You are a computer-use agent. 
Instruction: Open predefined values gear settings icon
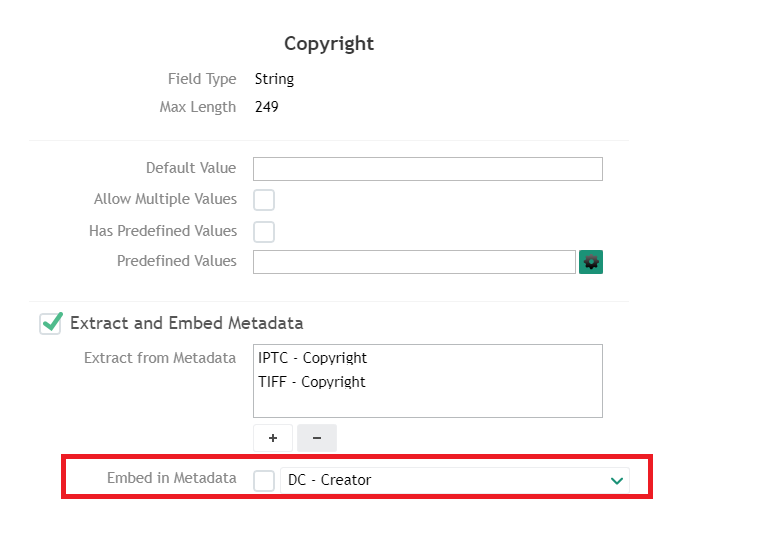[591, 262]
